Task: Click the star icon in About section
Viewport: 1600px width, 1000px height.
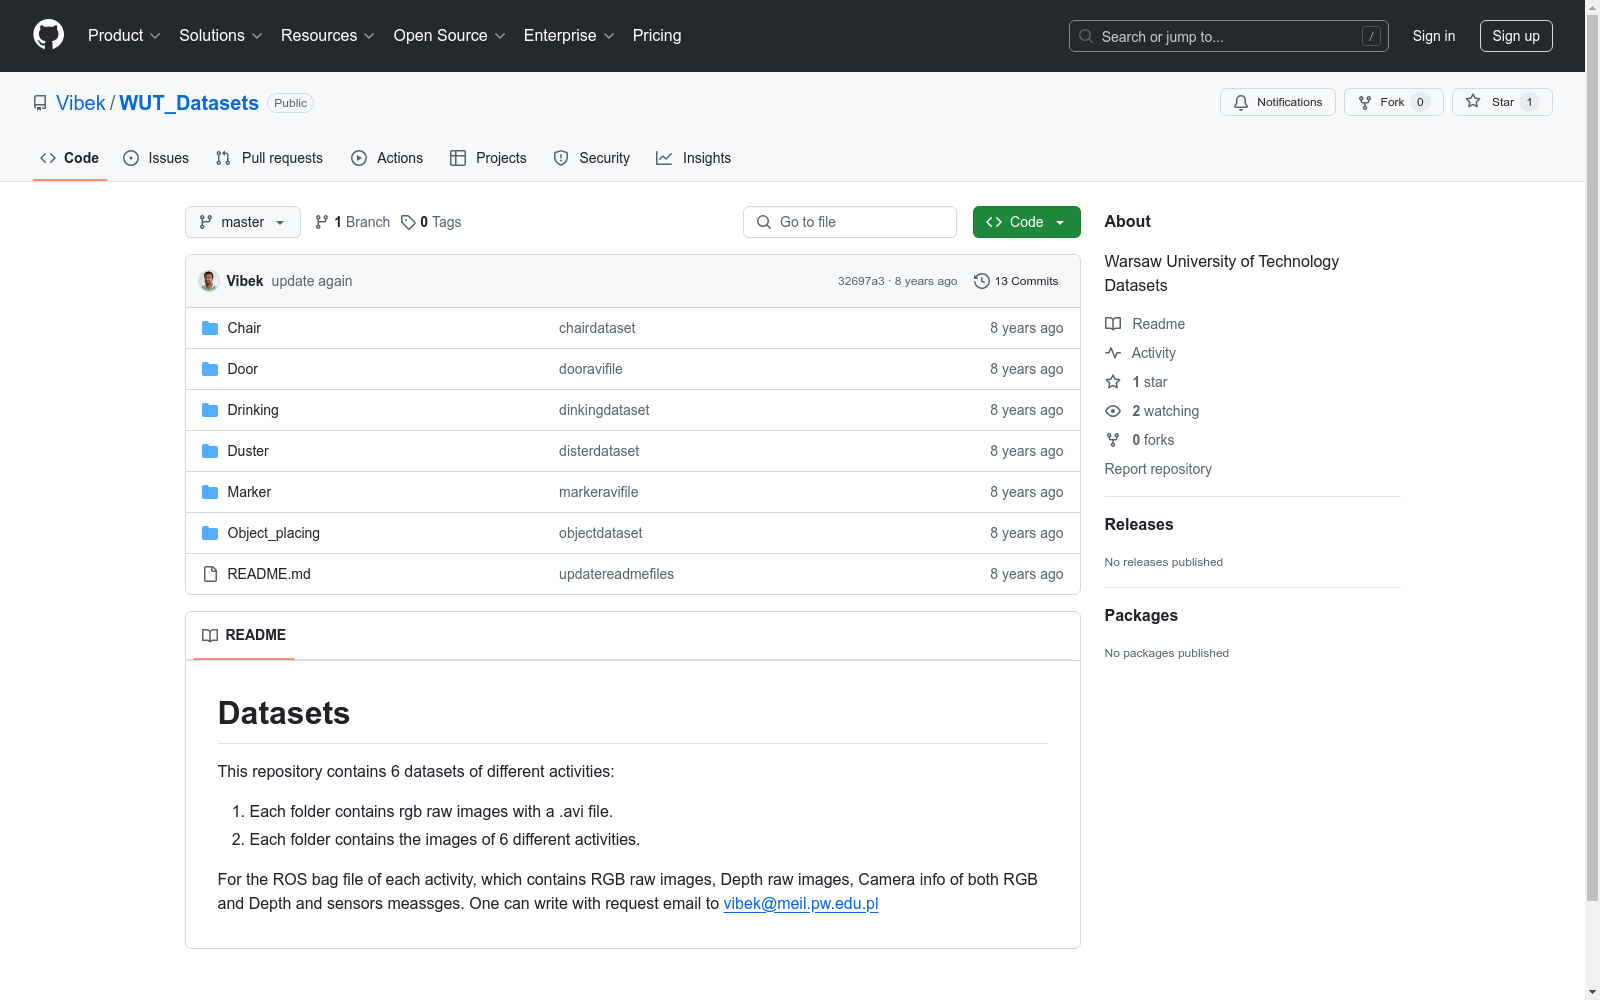Action: [1113, 382]
